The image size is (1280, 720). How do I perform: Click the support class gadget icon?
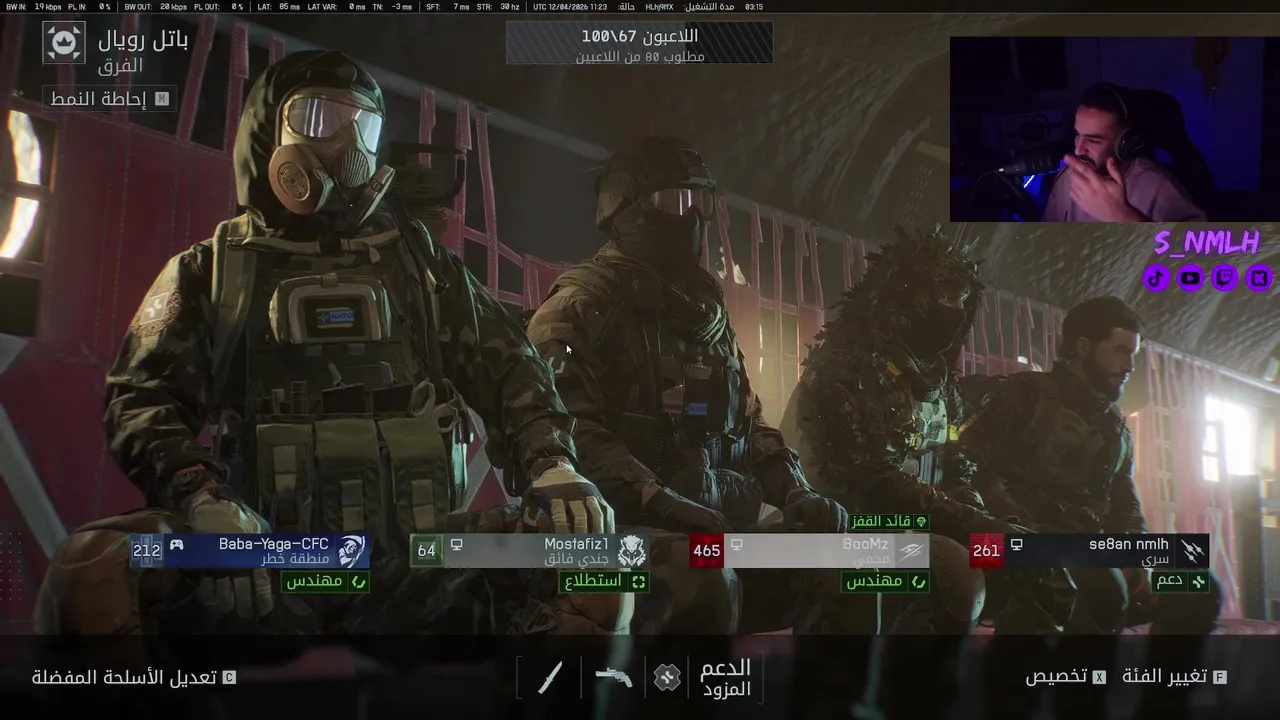[667, 677]
